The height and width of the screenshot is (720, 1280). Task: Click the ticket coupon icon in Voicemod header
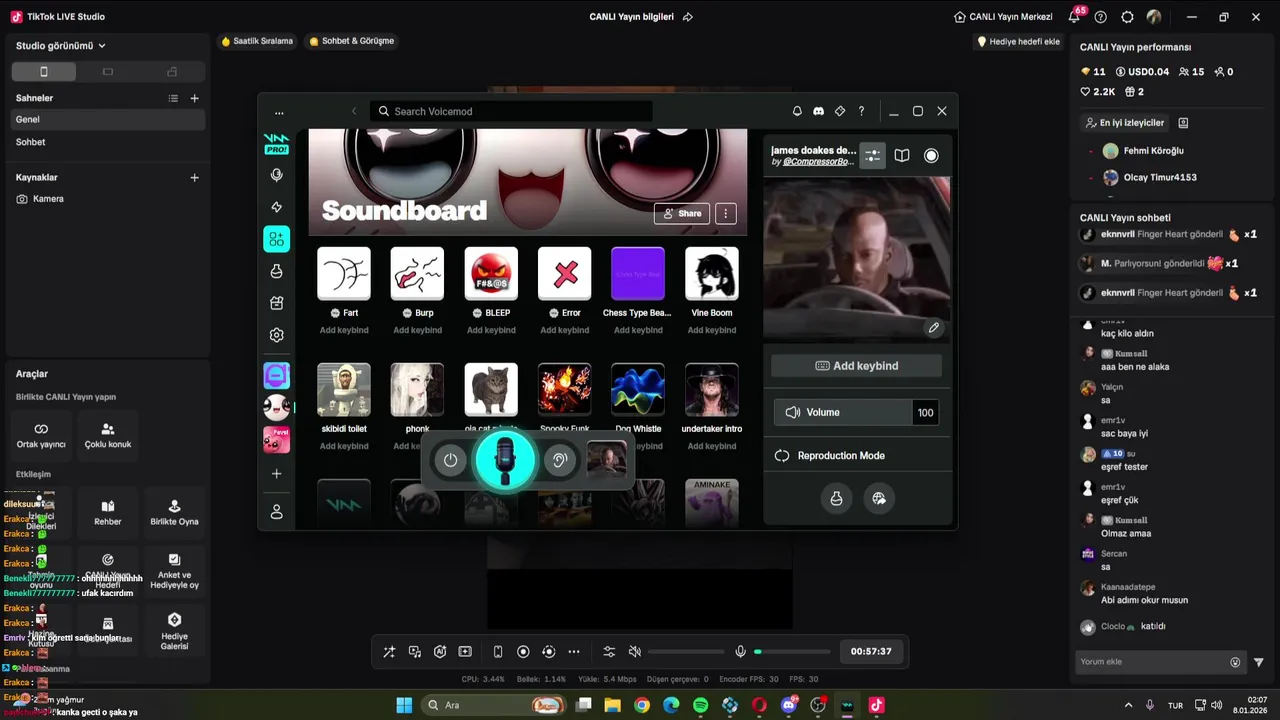click(840, 111)
